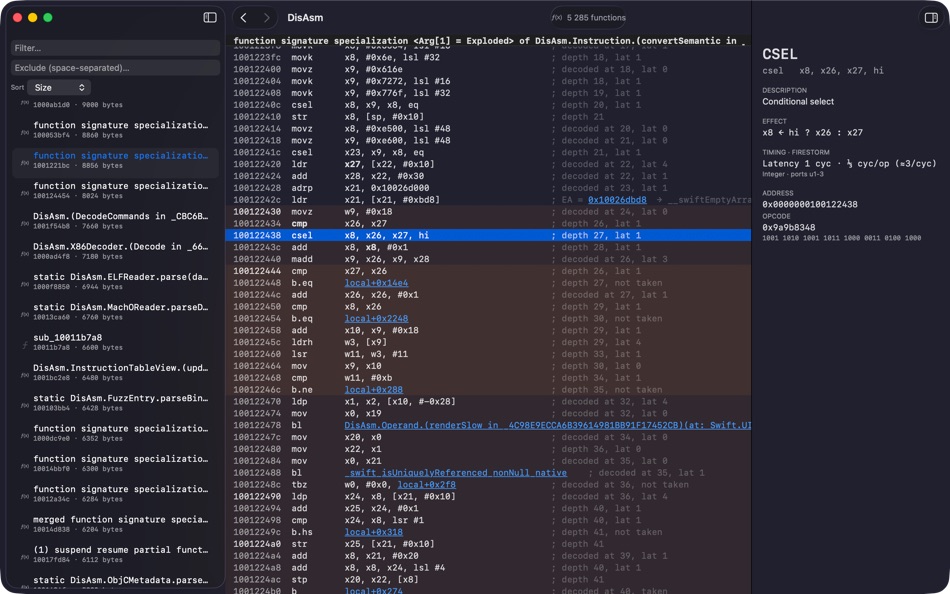Select str instruction row at 100122410
Image resolution: width=950 pixels, height=594 pixels.
point(488,116)
